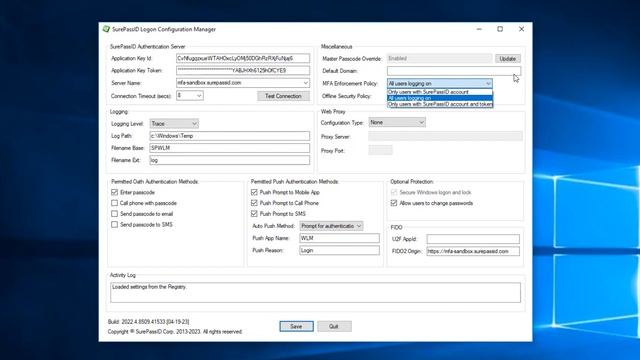Click the Push App Name field

pos(339,238)
